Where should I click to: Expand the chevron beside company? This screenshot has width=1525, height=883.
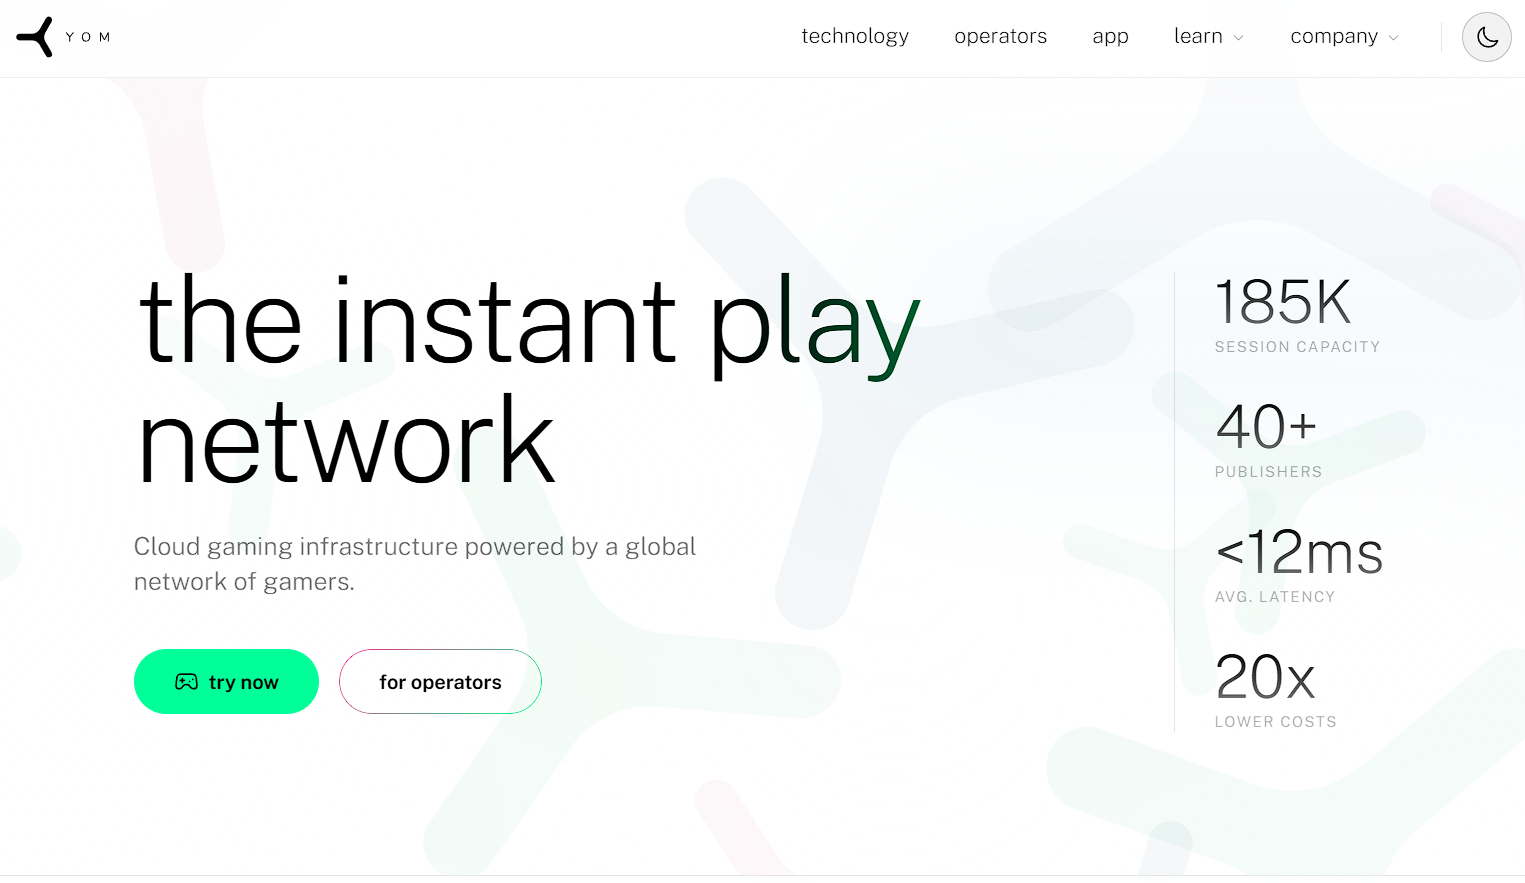coord(1394,38)
